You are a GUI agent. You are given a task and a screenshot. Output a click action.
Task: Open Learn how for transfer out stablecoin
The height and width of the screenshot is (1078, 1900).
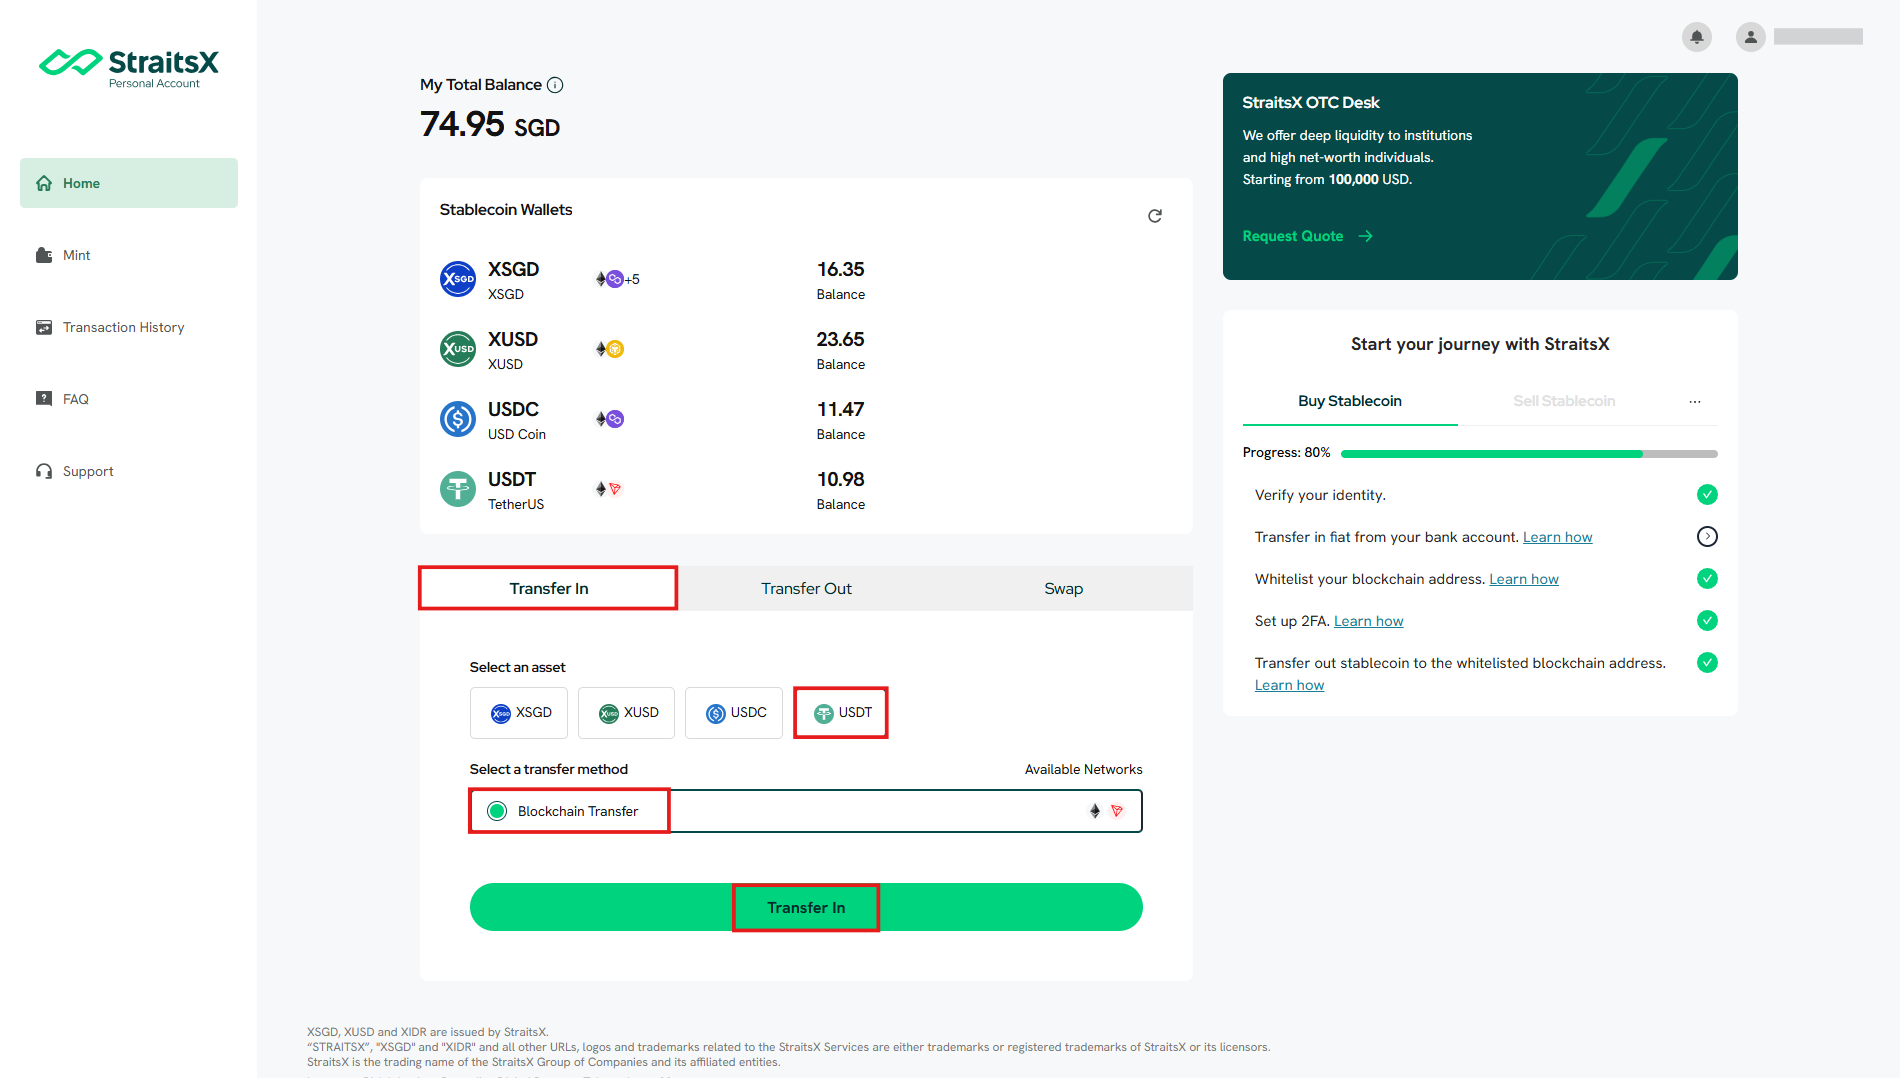coord(1290,685)
